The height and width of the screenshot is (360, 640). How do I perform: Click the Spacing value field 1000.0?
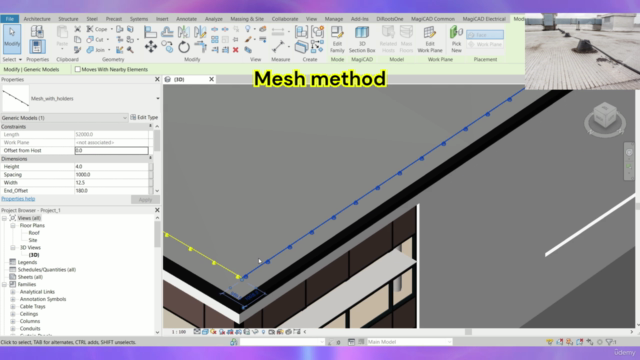[x=111, y=175]
